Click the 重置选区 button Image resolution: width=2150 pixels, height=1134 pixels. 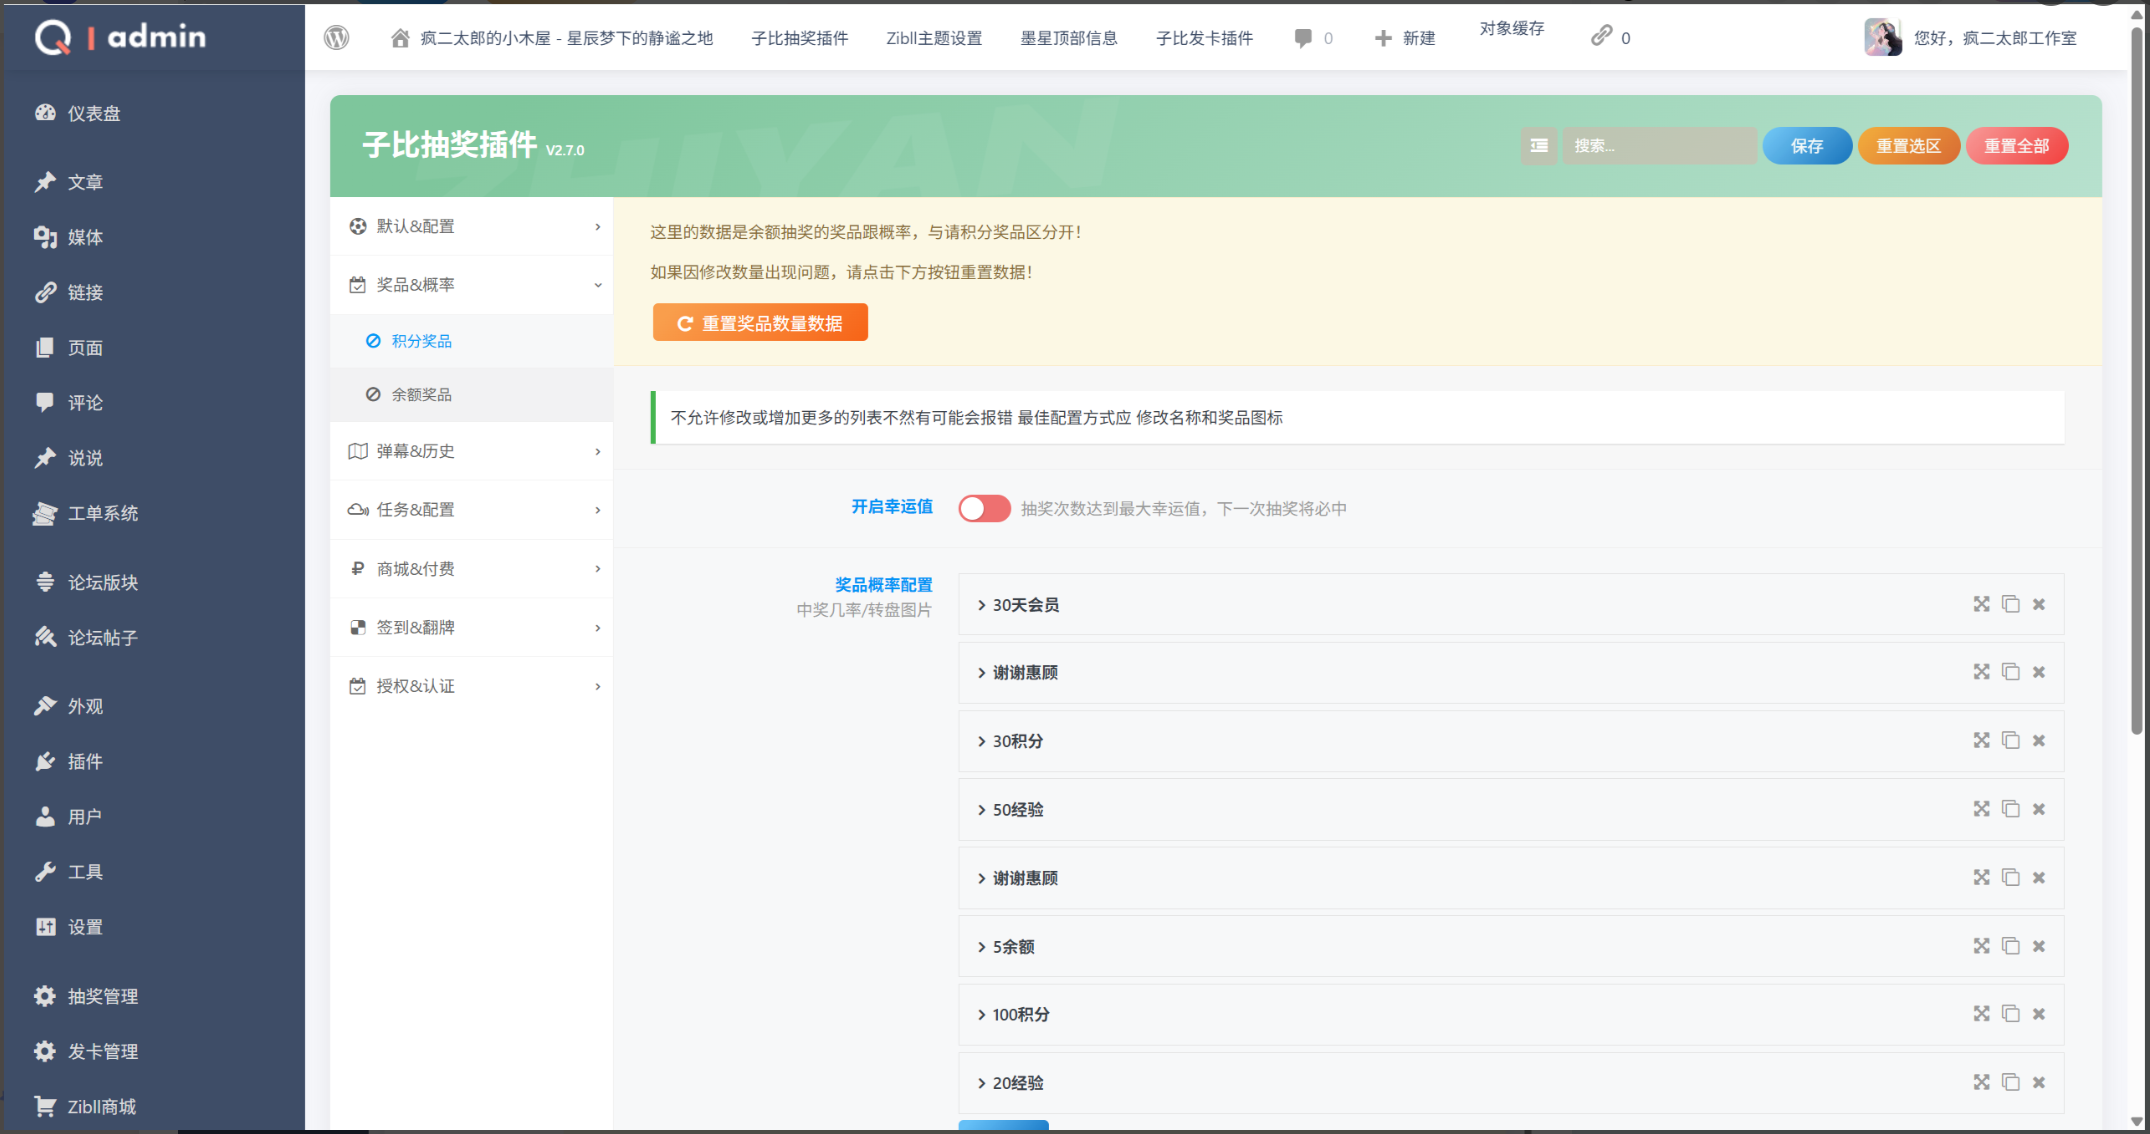[x=1908, y=146]
